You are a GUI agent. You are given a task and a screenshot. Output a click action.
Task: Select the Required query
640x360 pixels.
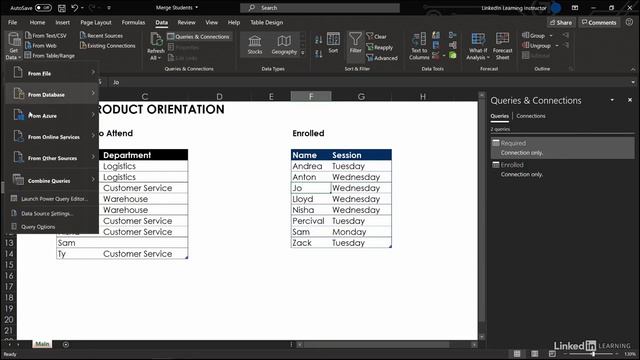pyautogui.click(x=562, y=148)
